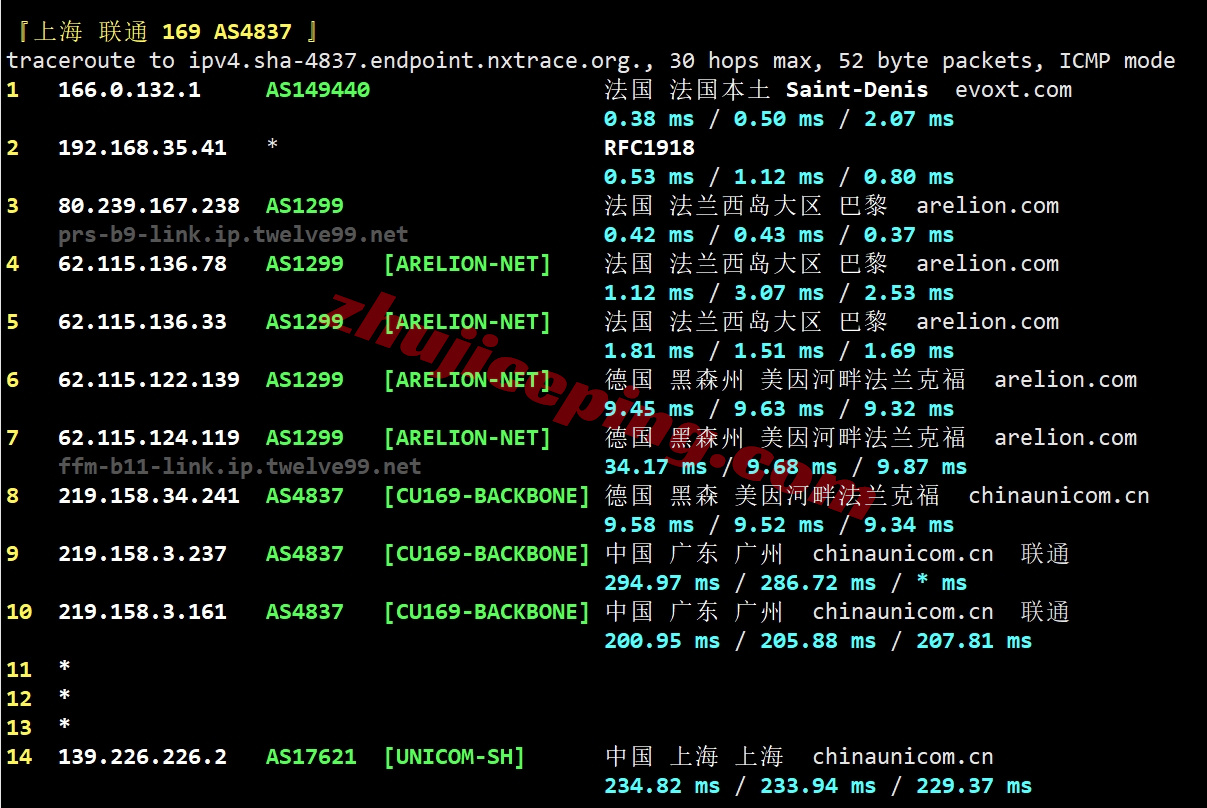This screenshot has width=1207, height=808.
Task: Click the IP 139.226.226.2
Action: pyautogui.click(x=142, y=757)
